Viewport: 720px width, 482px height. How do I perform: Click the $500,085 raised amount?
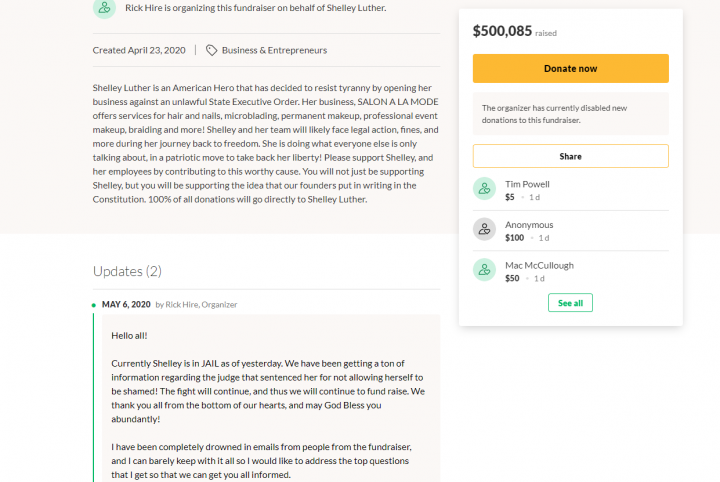pyautogui.click(x=502, y=31)
